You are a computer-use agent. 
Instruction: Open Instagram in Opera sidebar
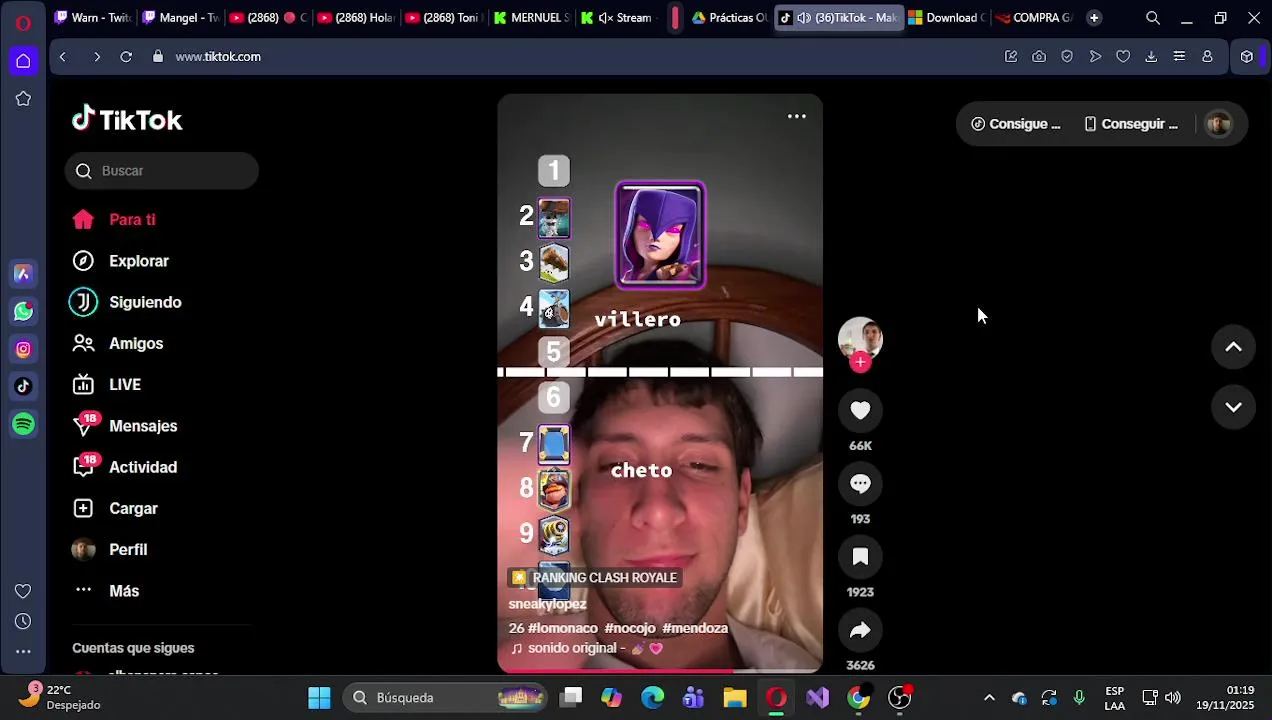click(23, 349)
